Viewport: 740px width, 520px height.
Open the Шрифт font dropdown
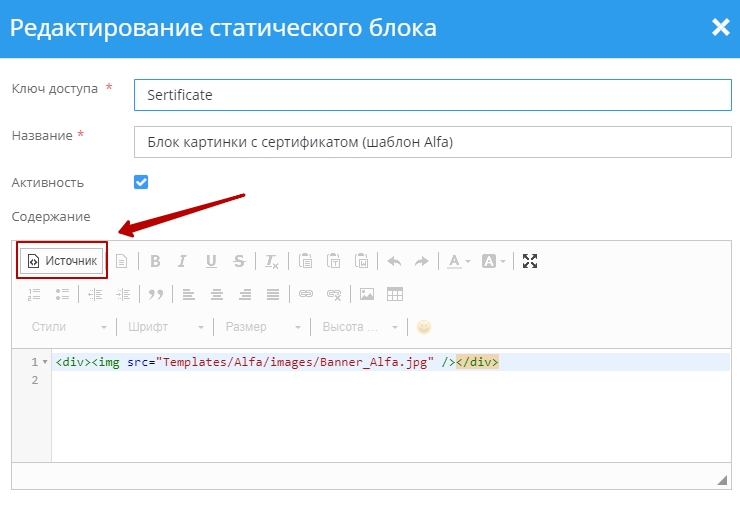166,327
